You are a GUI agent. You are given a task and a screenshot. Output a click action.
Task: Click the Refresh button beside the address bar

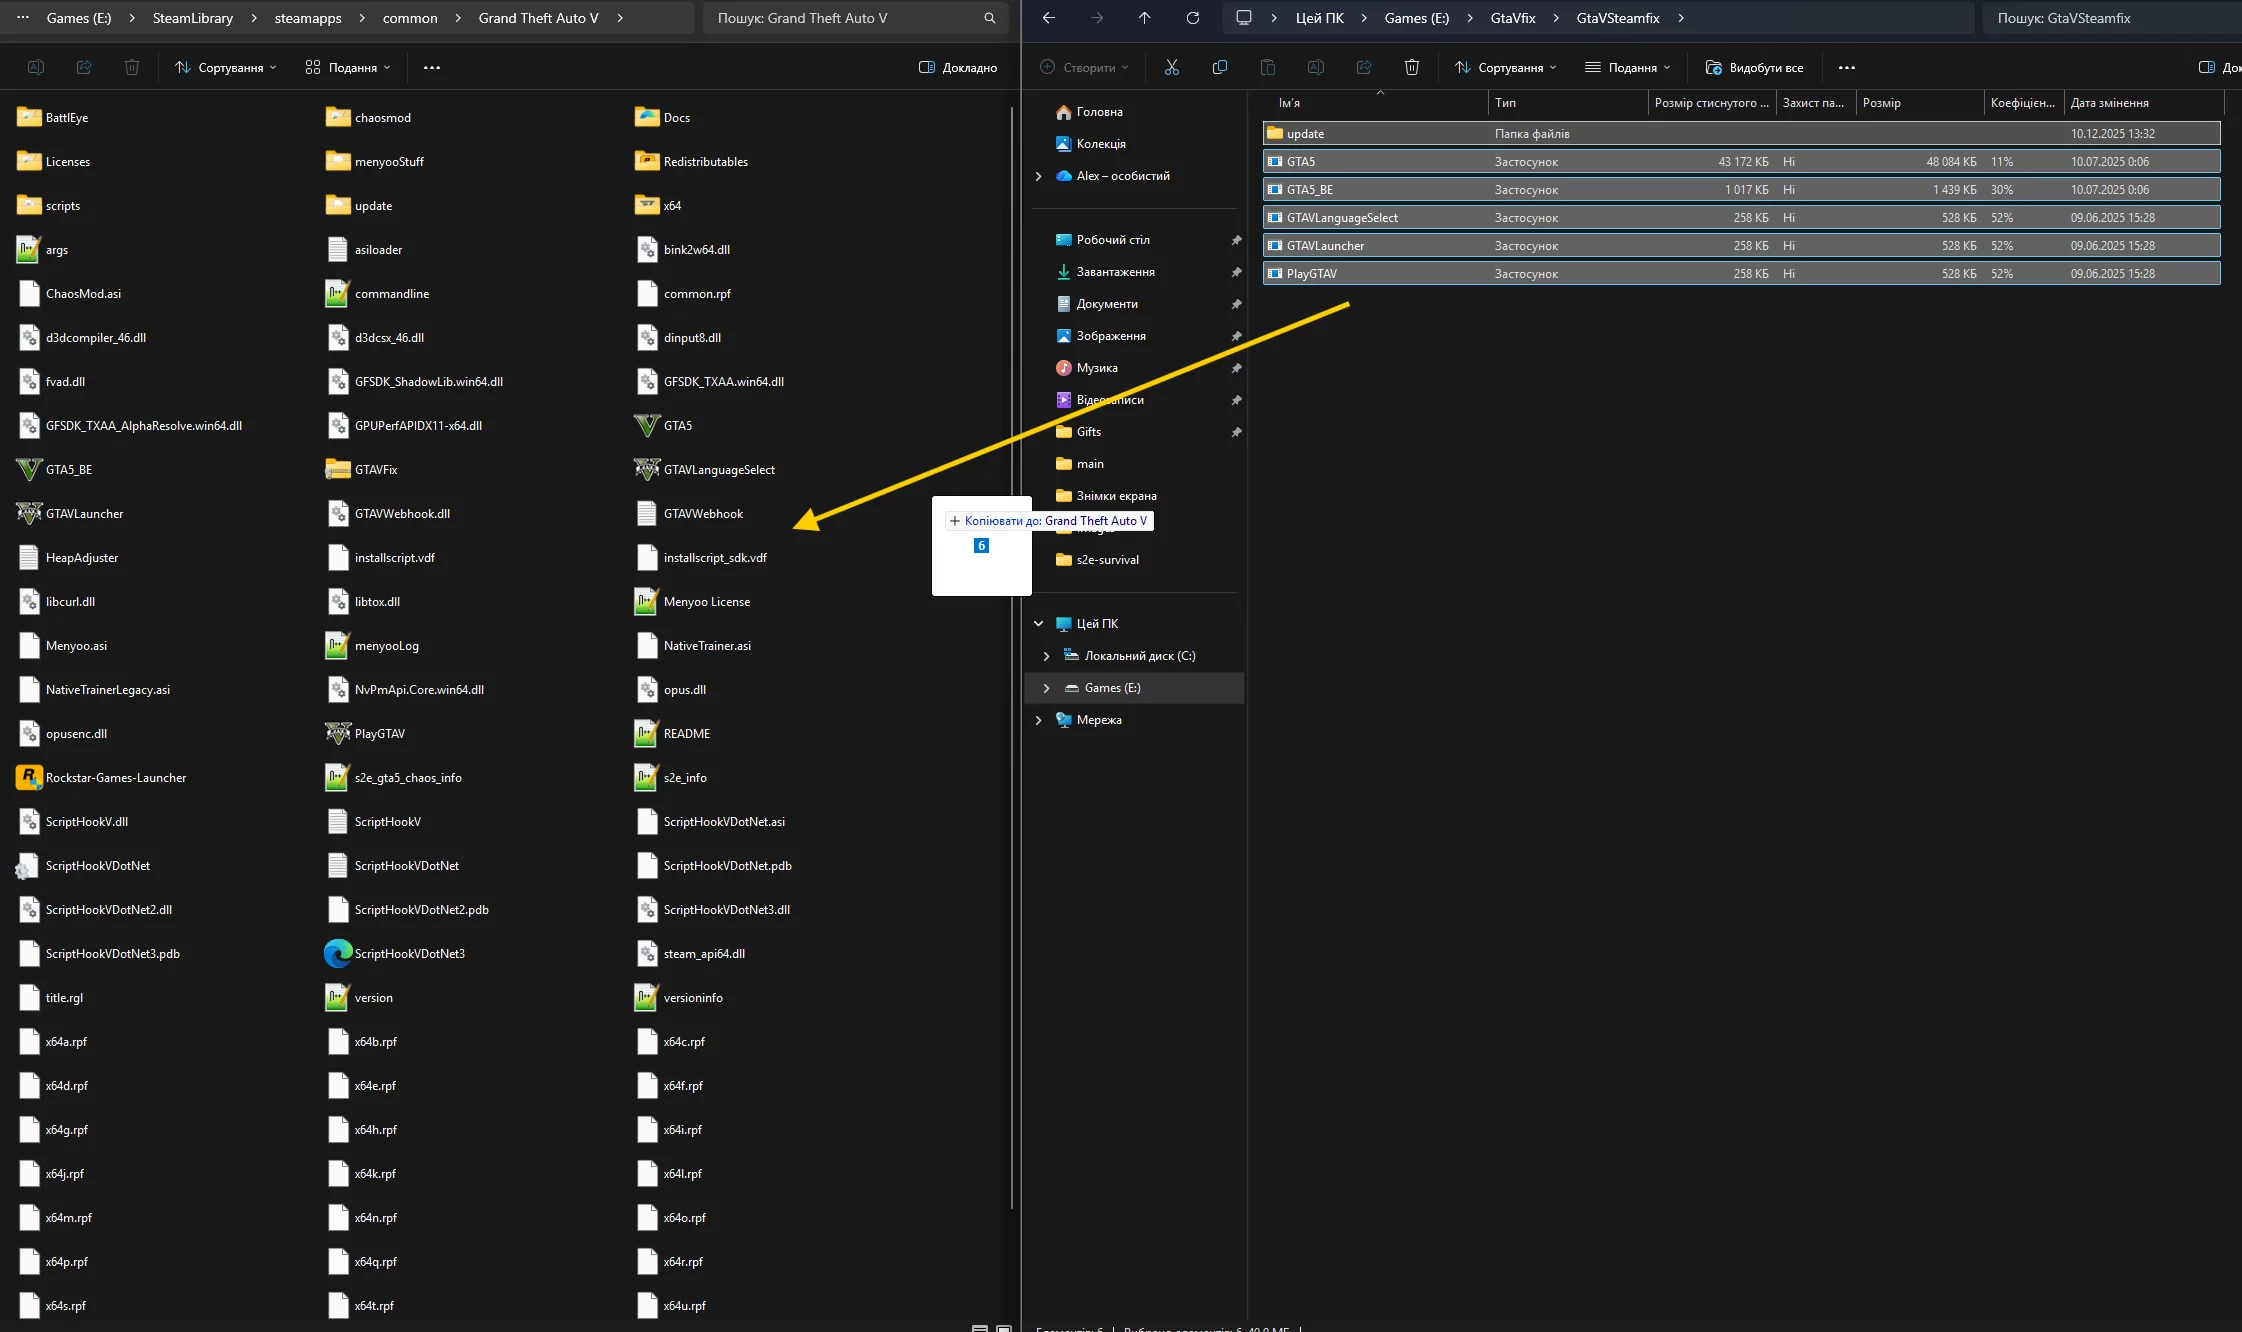1192,18
